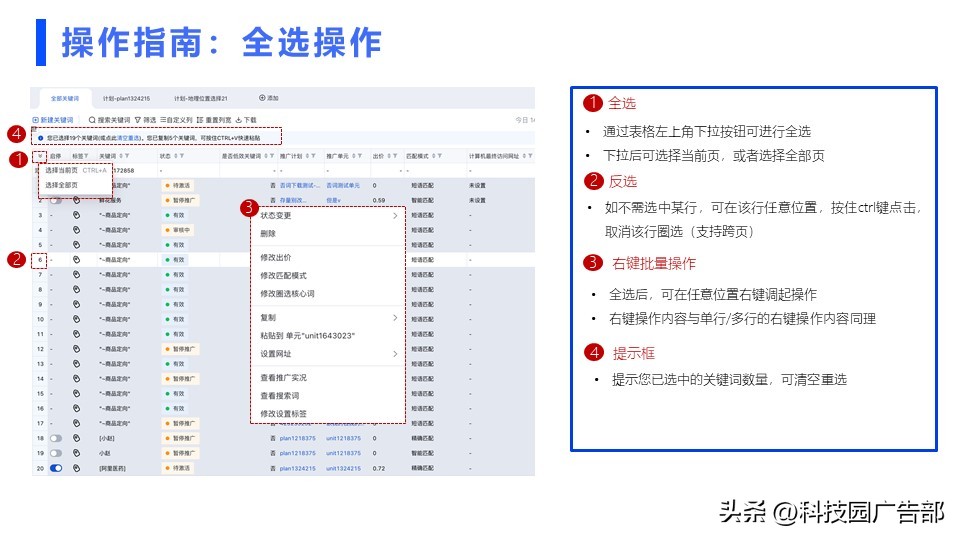The height and width of the screenshot is (540, 960).
Task: Select 查看推广实况 in the context menu
Action: click(283, 378)
